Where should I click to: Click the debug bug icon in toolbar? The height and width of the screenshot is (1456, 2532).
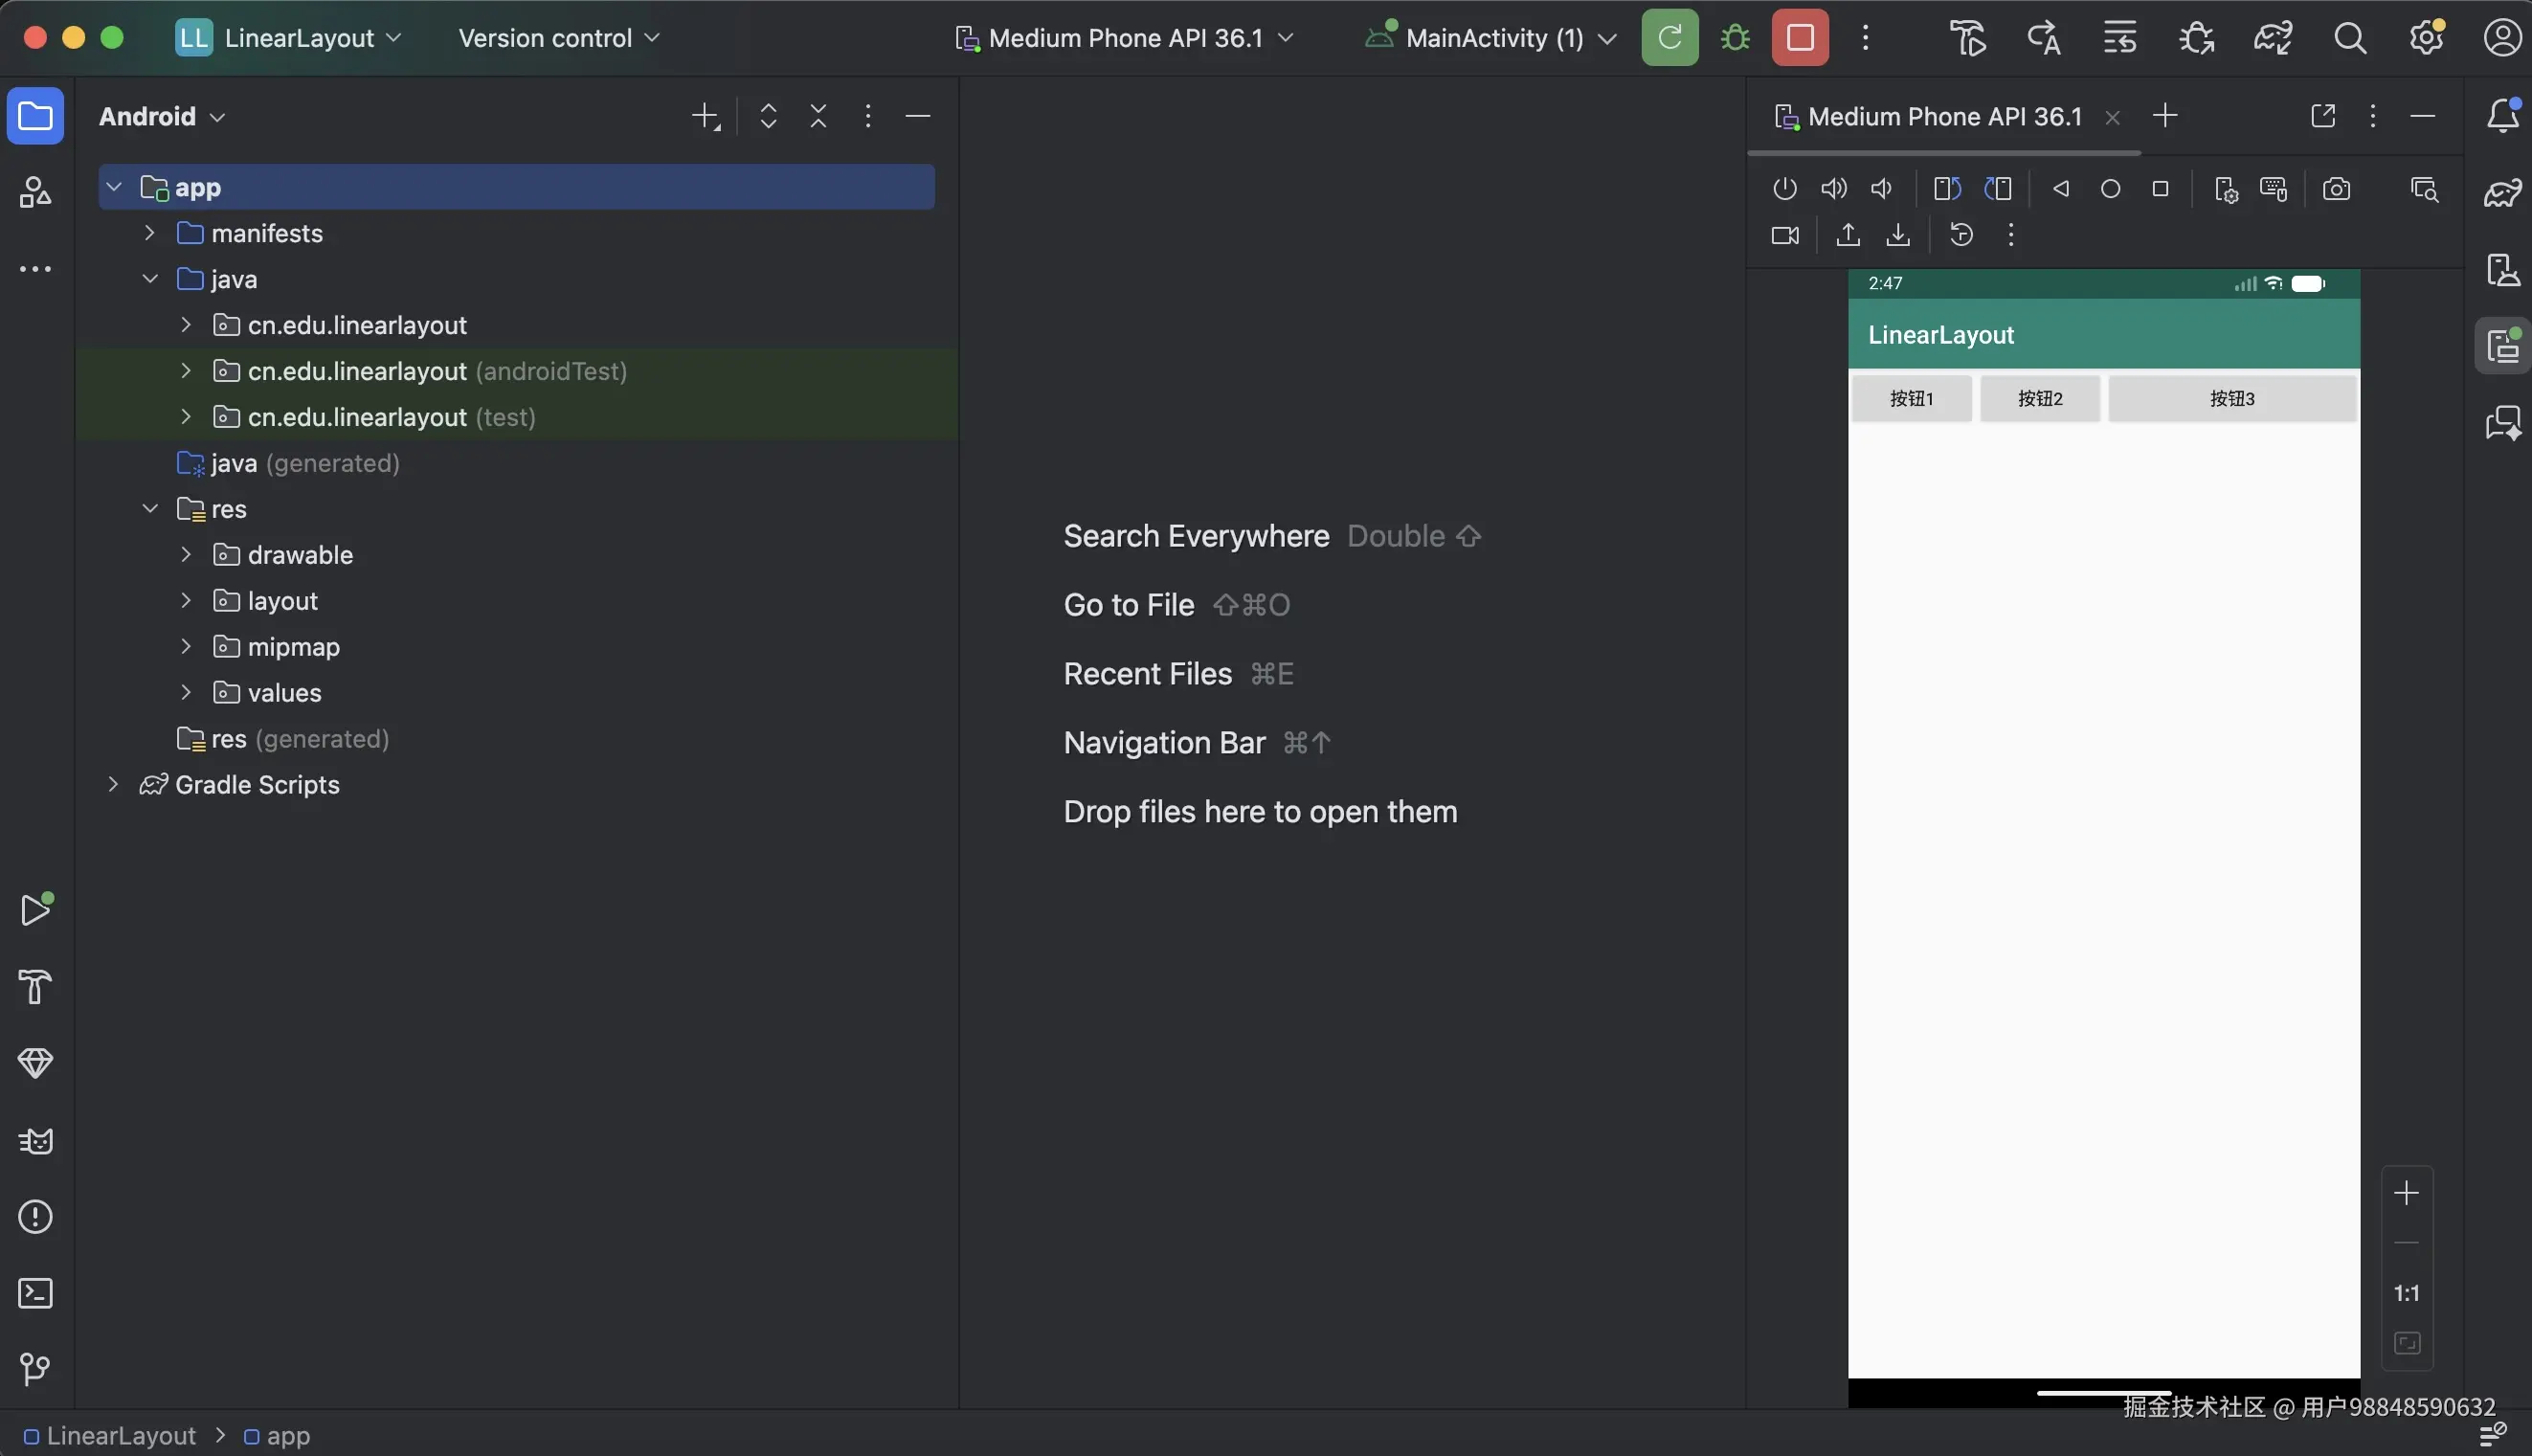tap(1735, 38)
